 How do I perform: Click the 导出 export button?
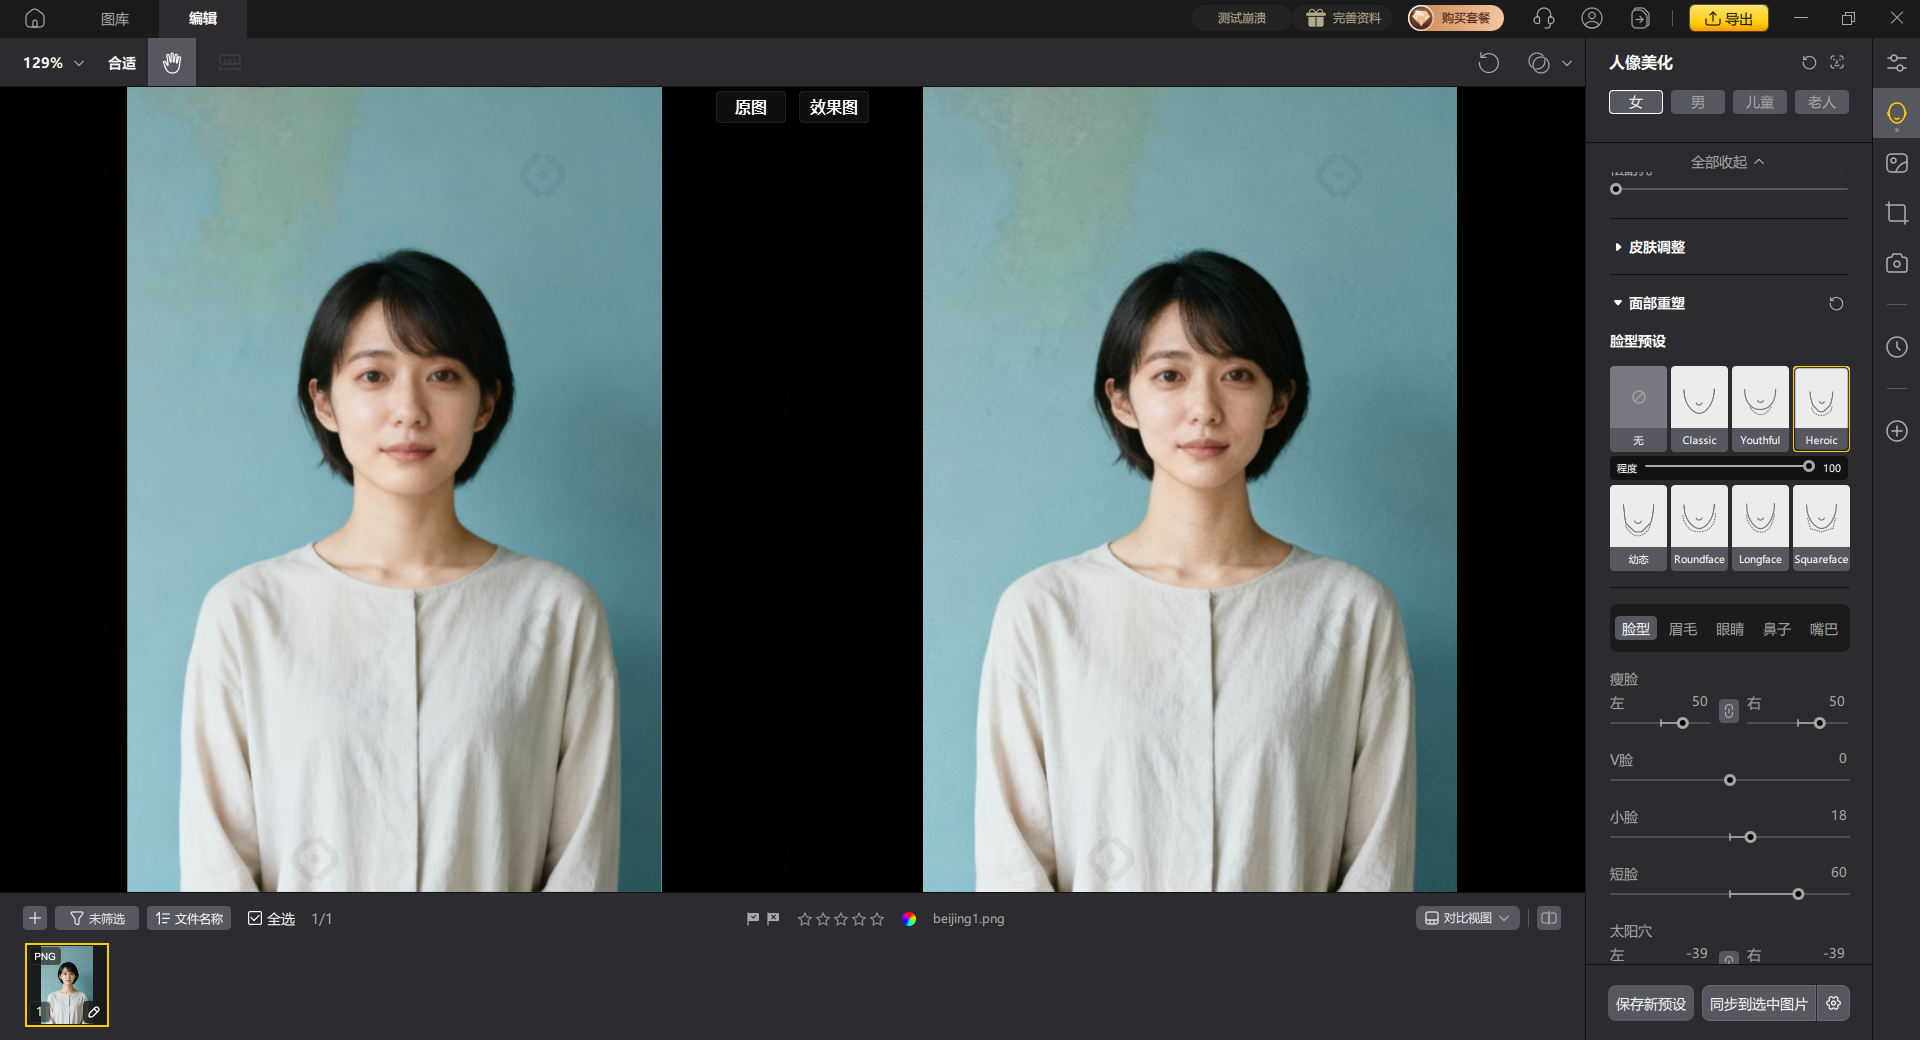[x=1728, y=18]
